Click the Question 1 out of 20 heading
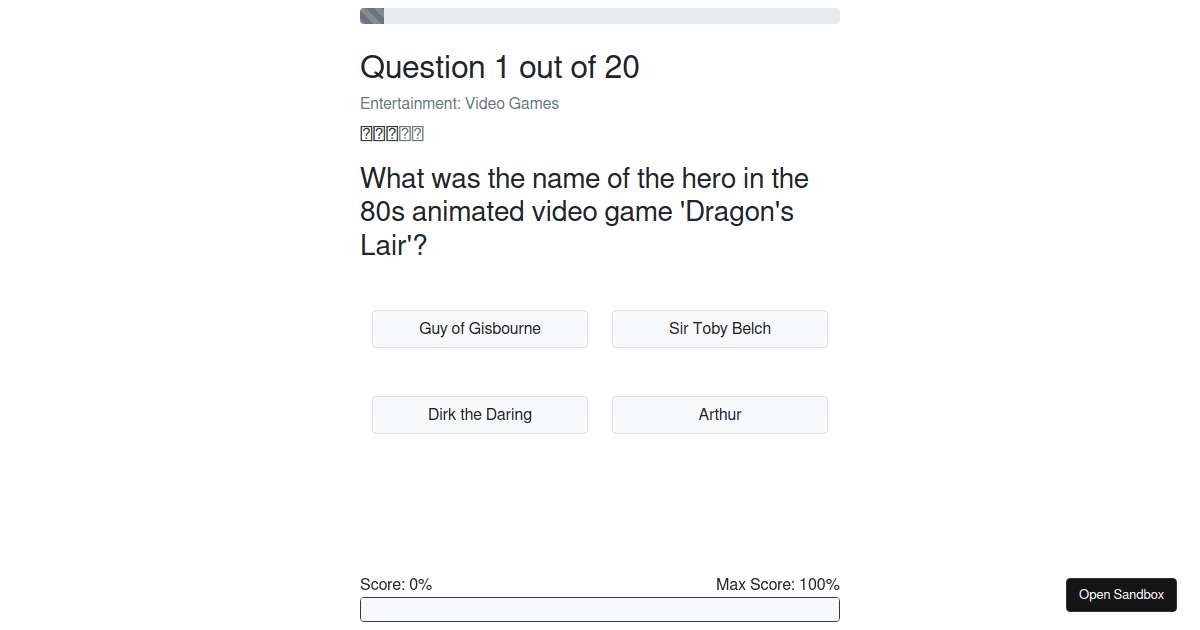The width and height of the screenshot is (1200, 630). pyautogui.click(x=500, y=67)
